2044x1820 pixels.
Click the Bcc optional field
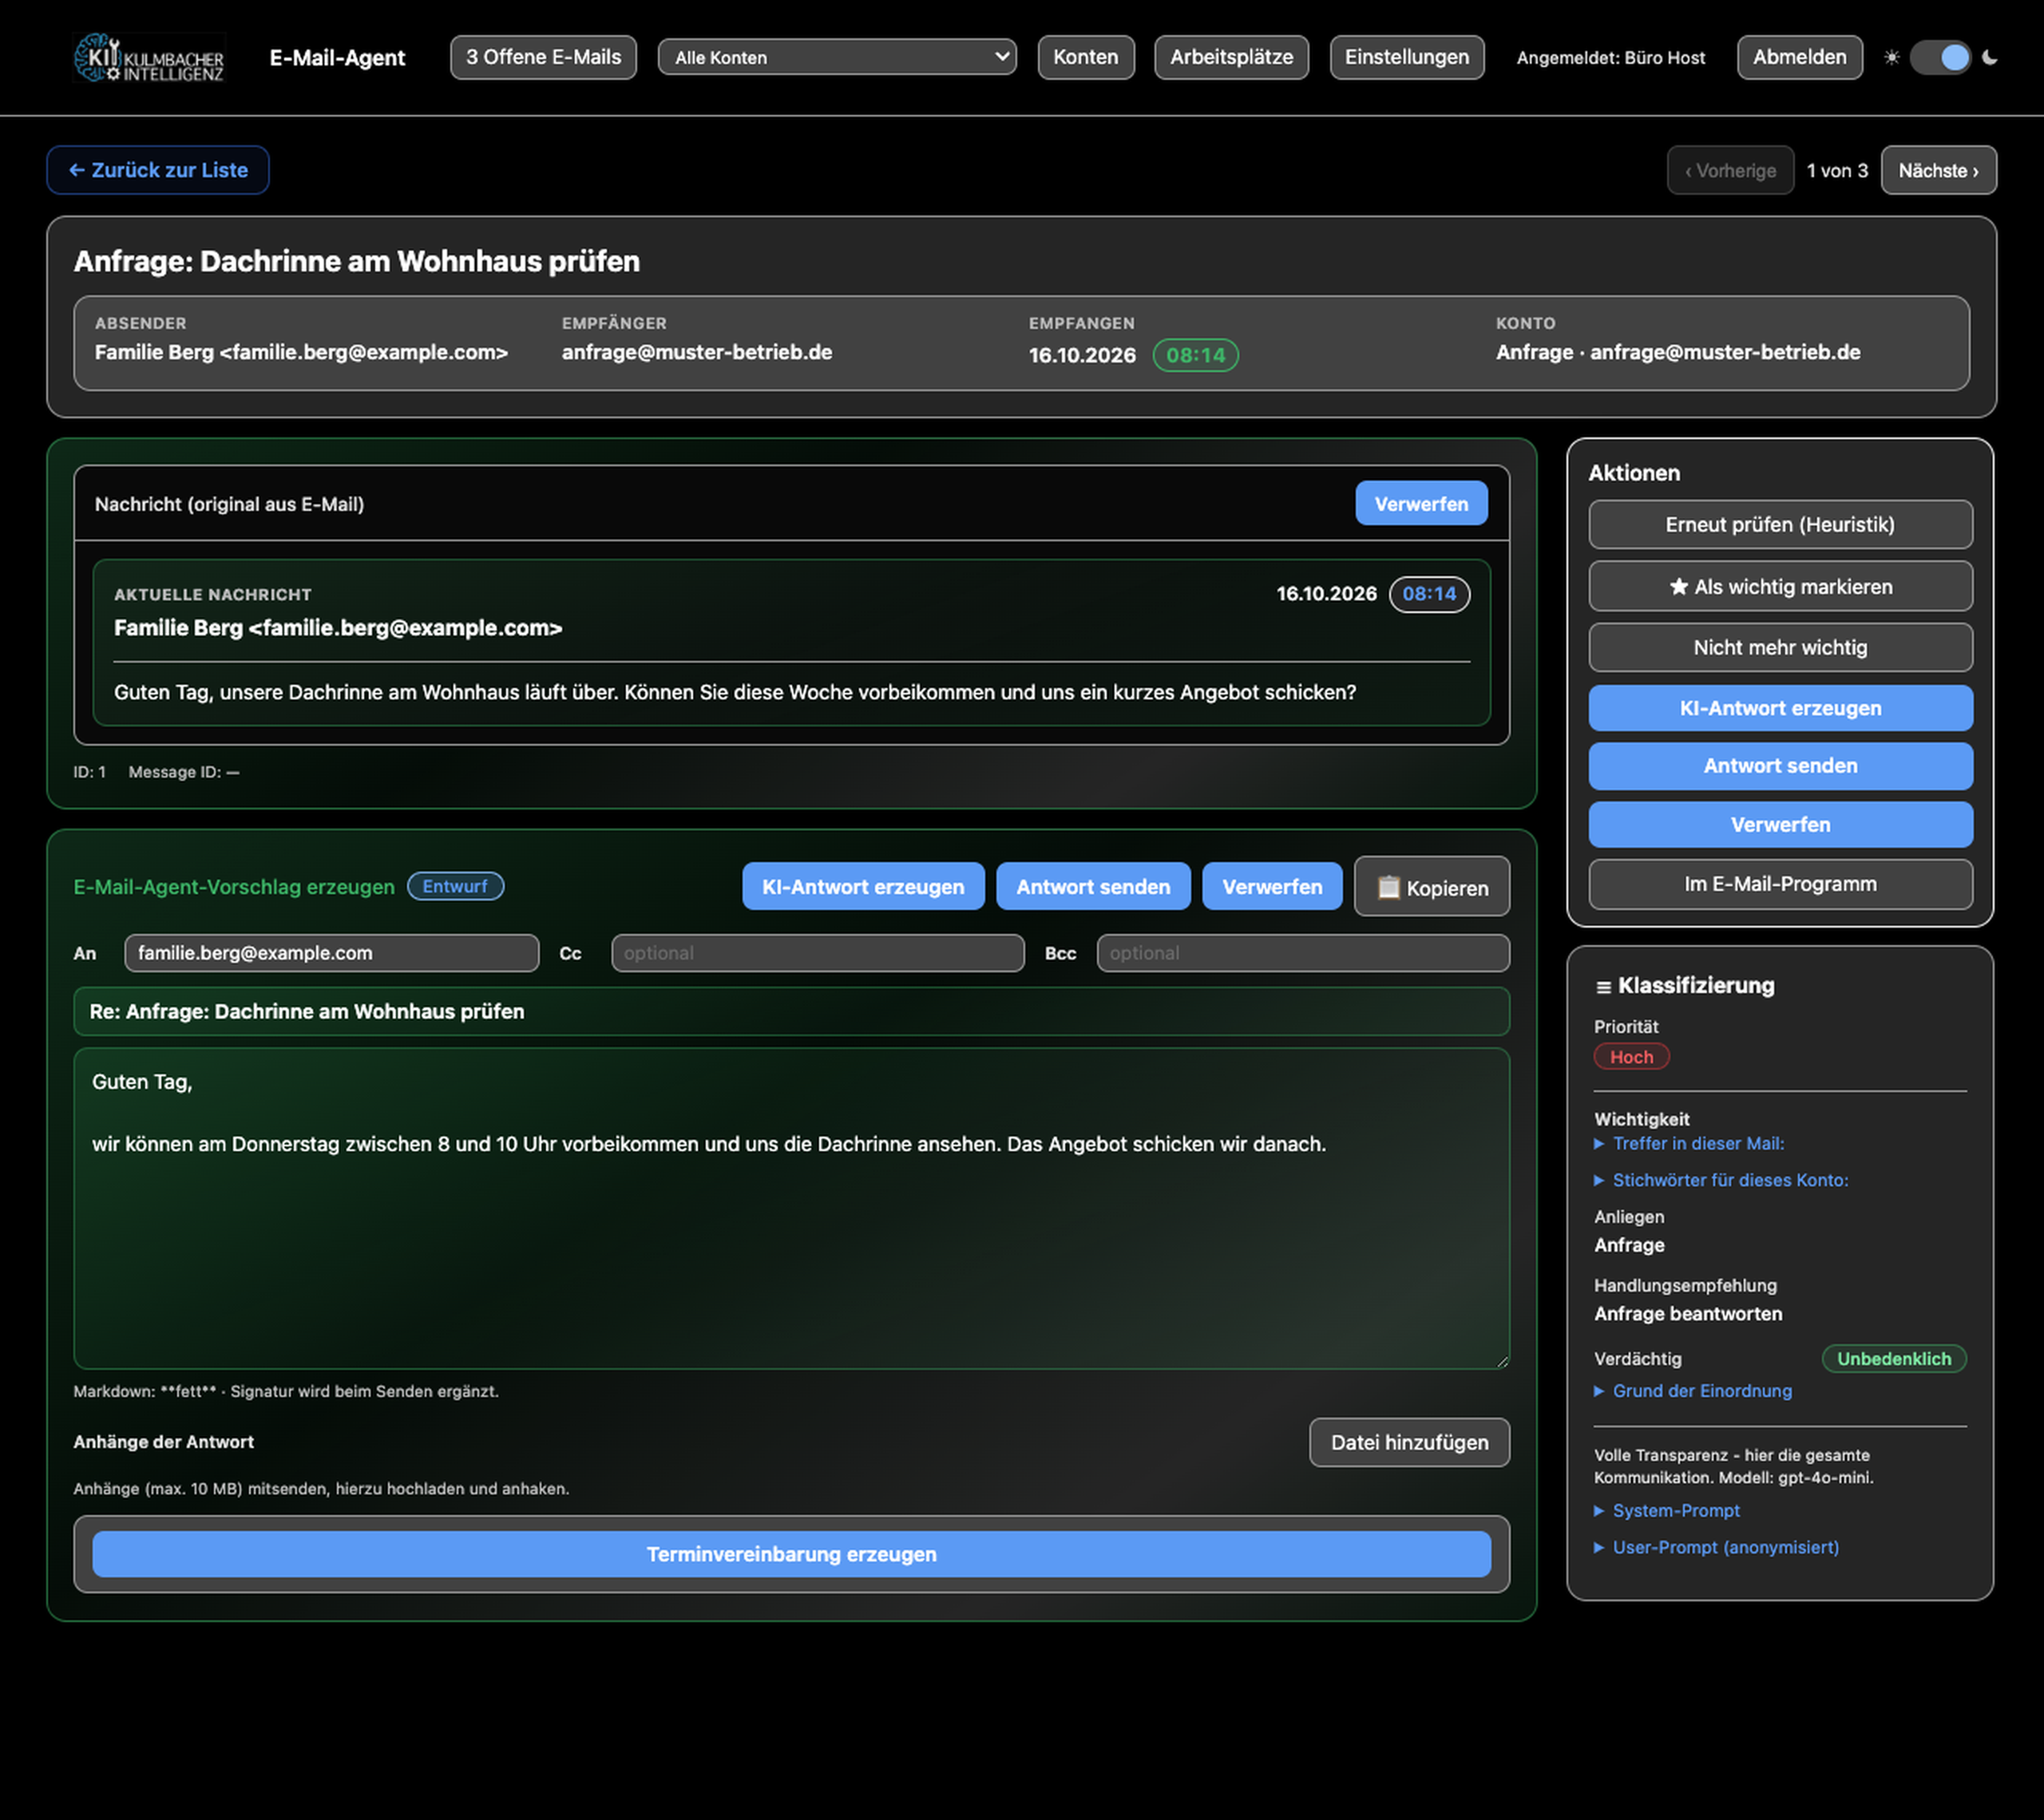click(1302, 953)
